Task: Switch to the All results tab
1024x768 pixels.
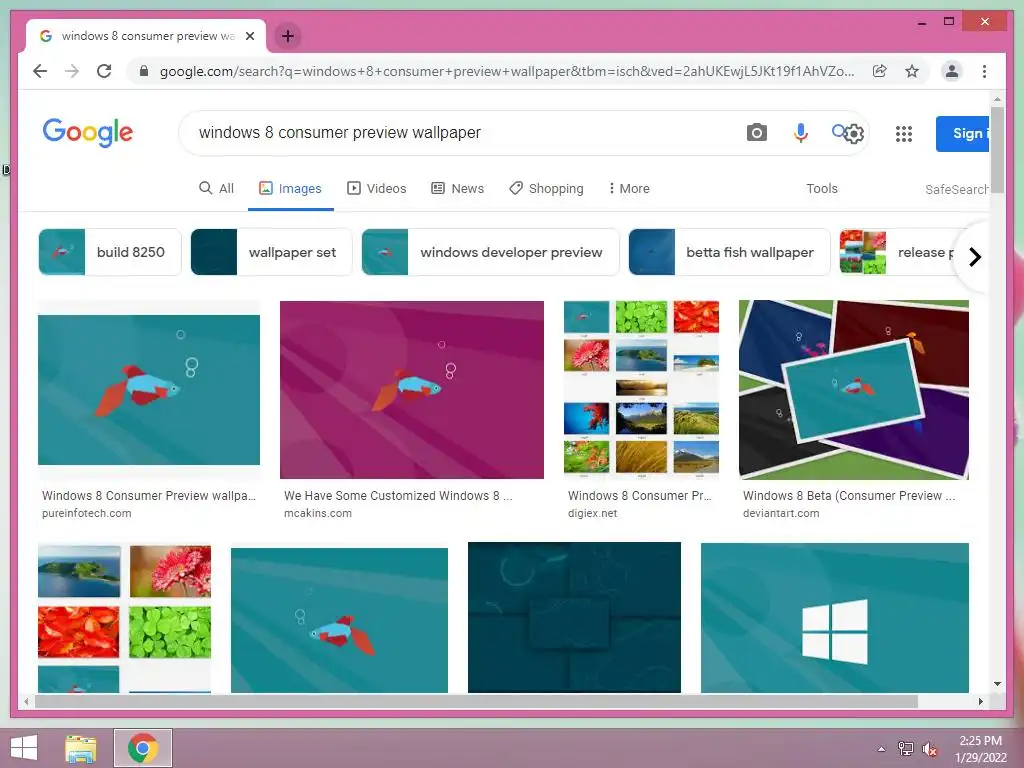Action: click(216, 188)
